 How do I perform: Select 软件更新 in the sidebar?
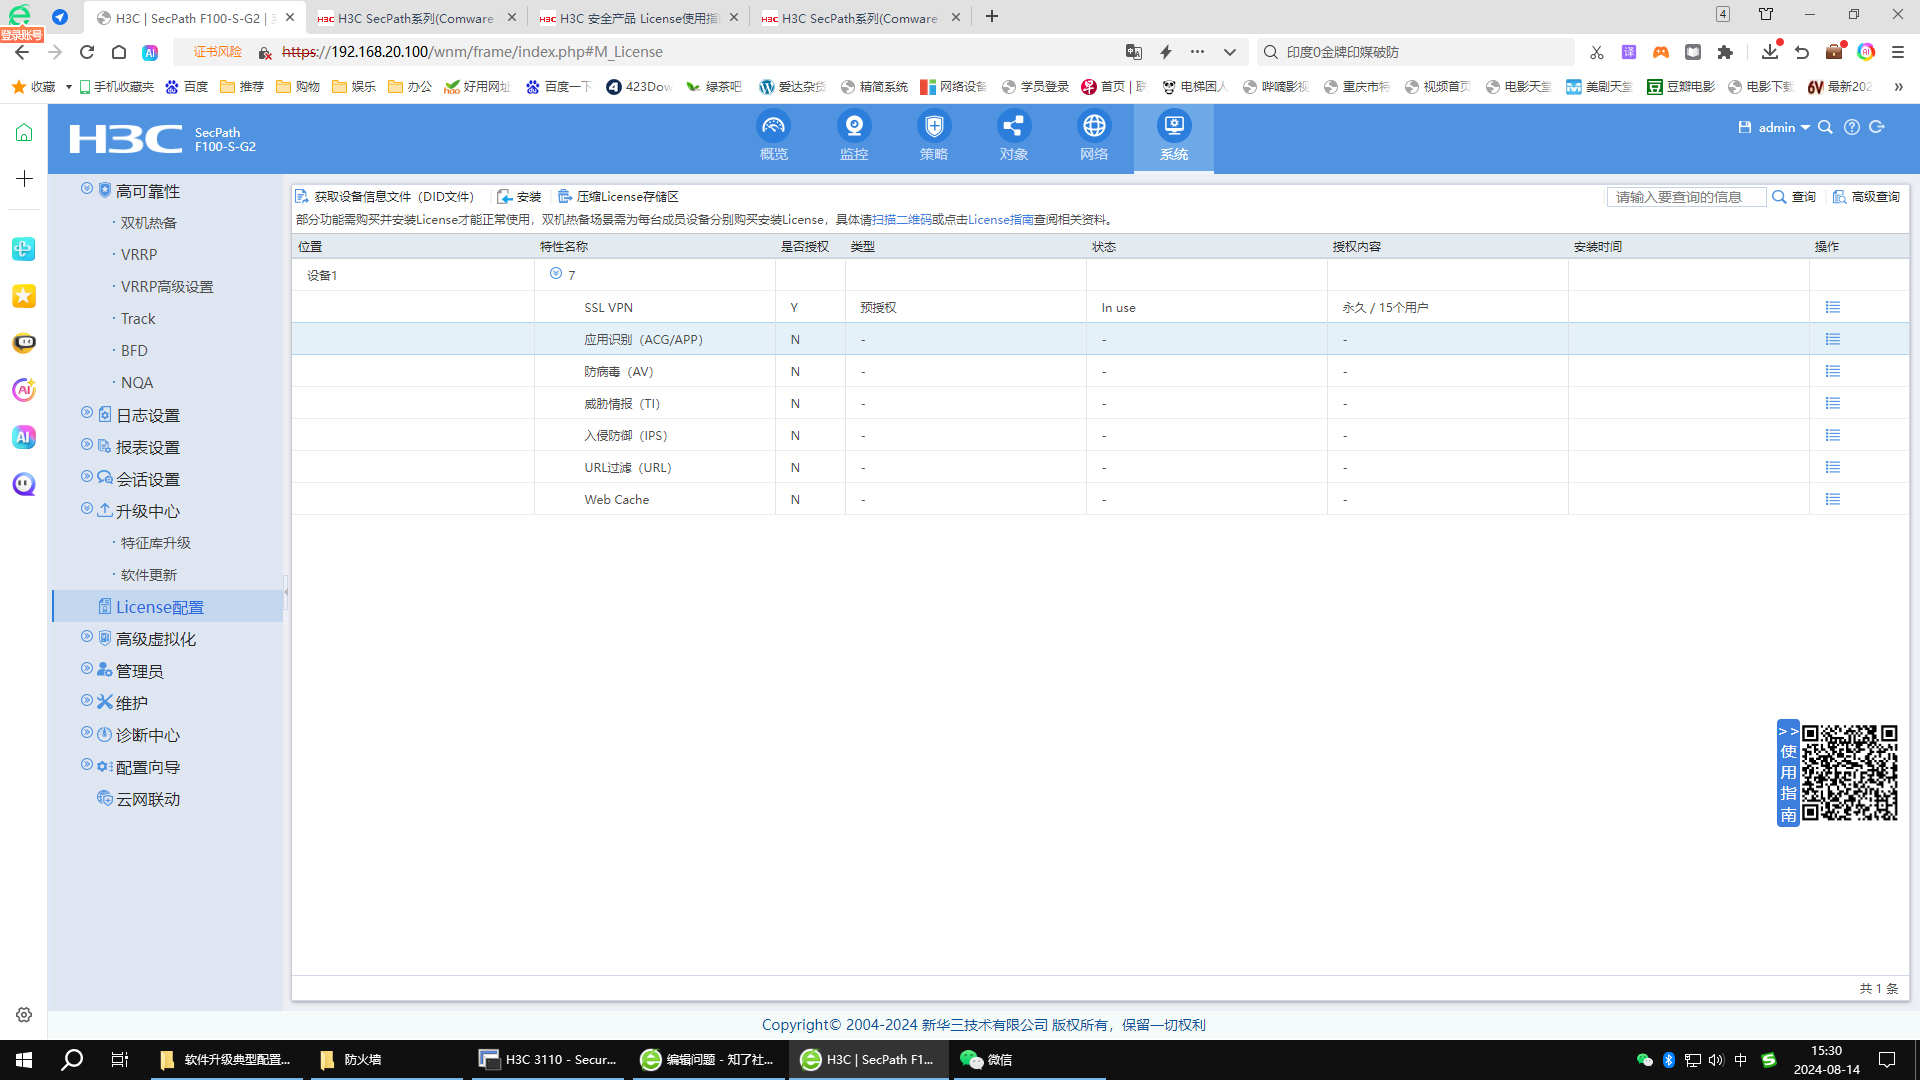149,575
